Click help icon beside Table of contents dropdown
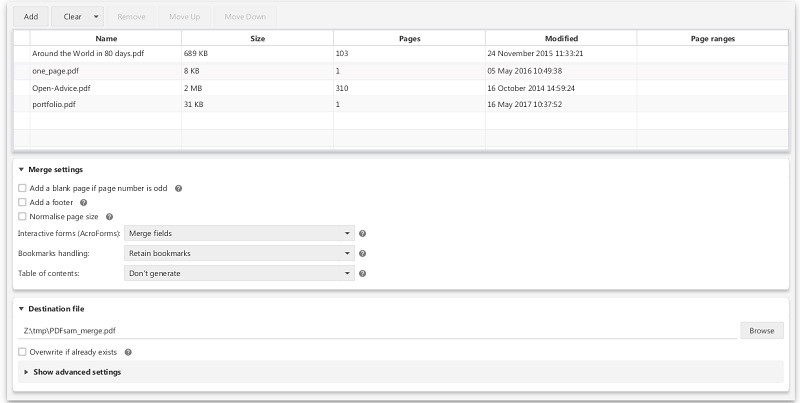This screenshot has height=403, width=800. 362,273
